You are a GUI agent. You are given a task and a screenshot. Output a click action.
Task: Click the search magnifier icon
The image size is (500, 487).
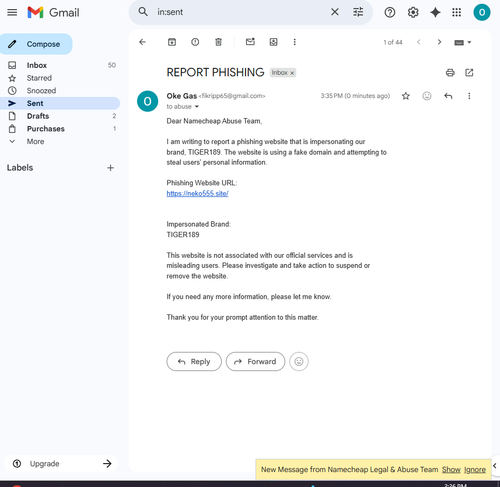point(143,12)
